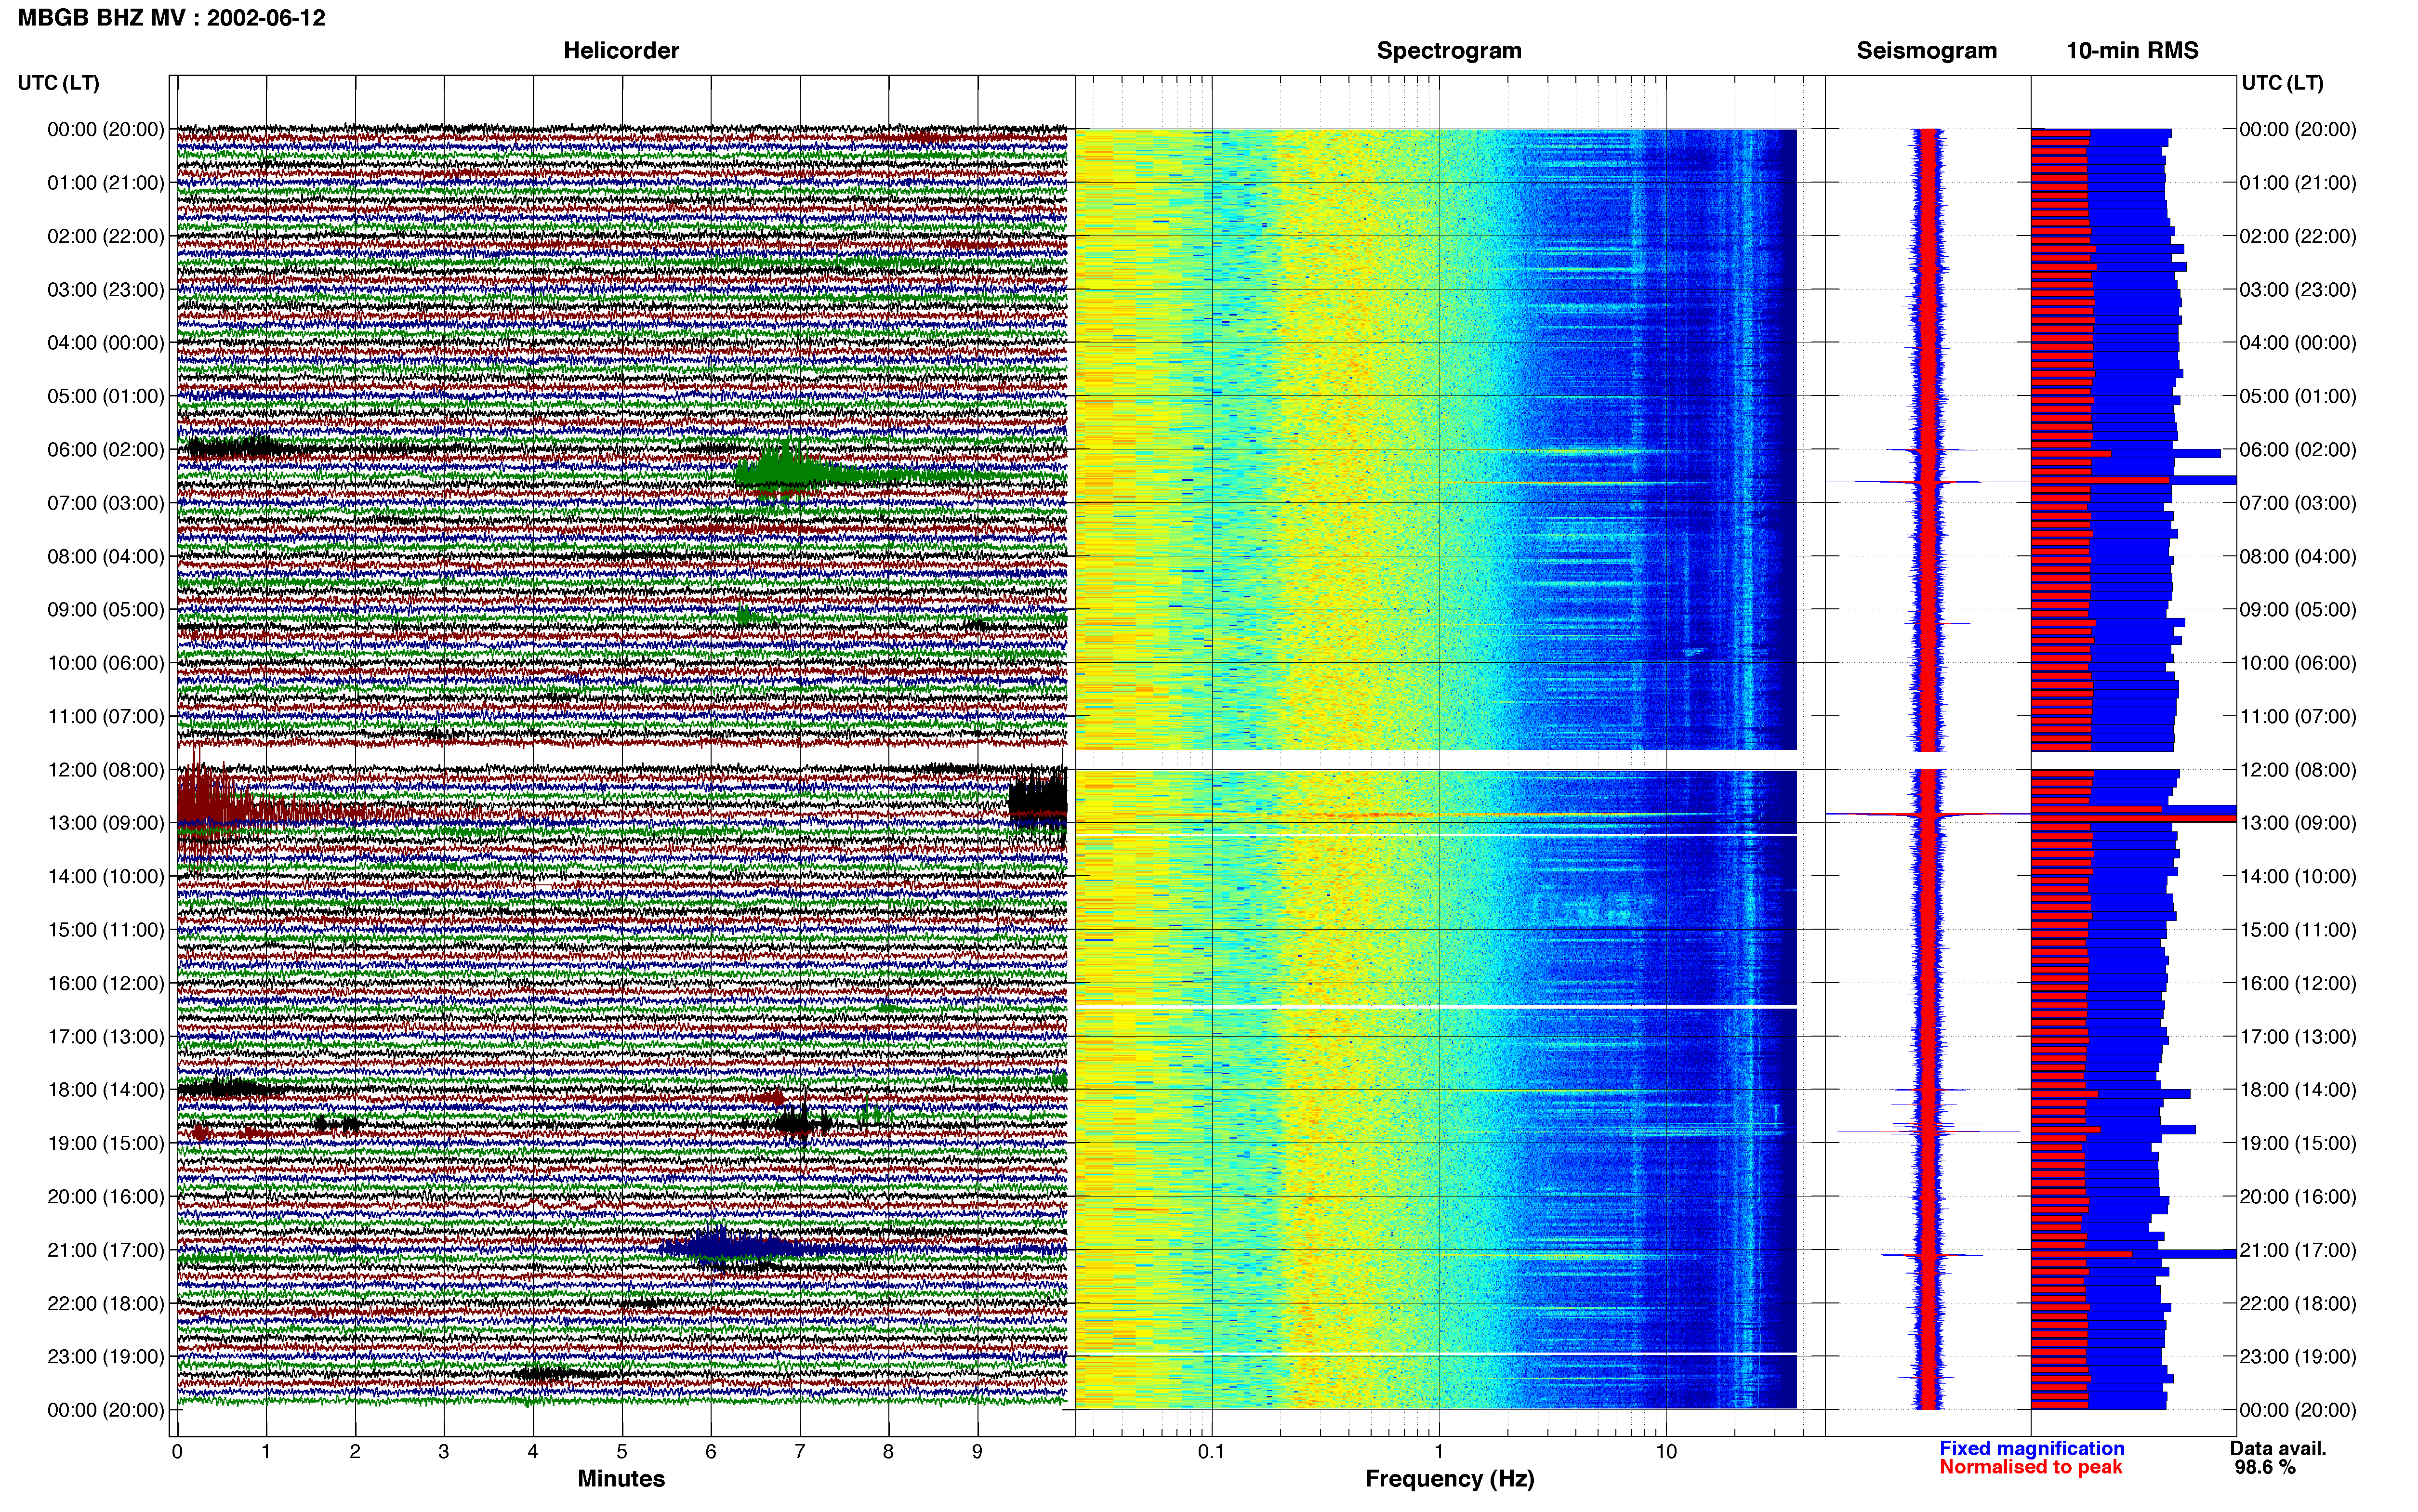This screenshot has height=1512, width=2418.
Task: Click Minutes axis tick label '7'
Action: (x=800, y=1451)
